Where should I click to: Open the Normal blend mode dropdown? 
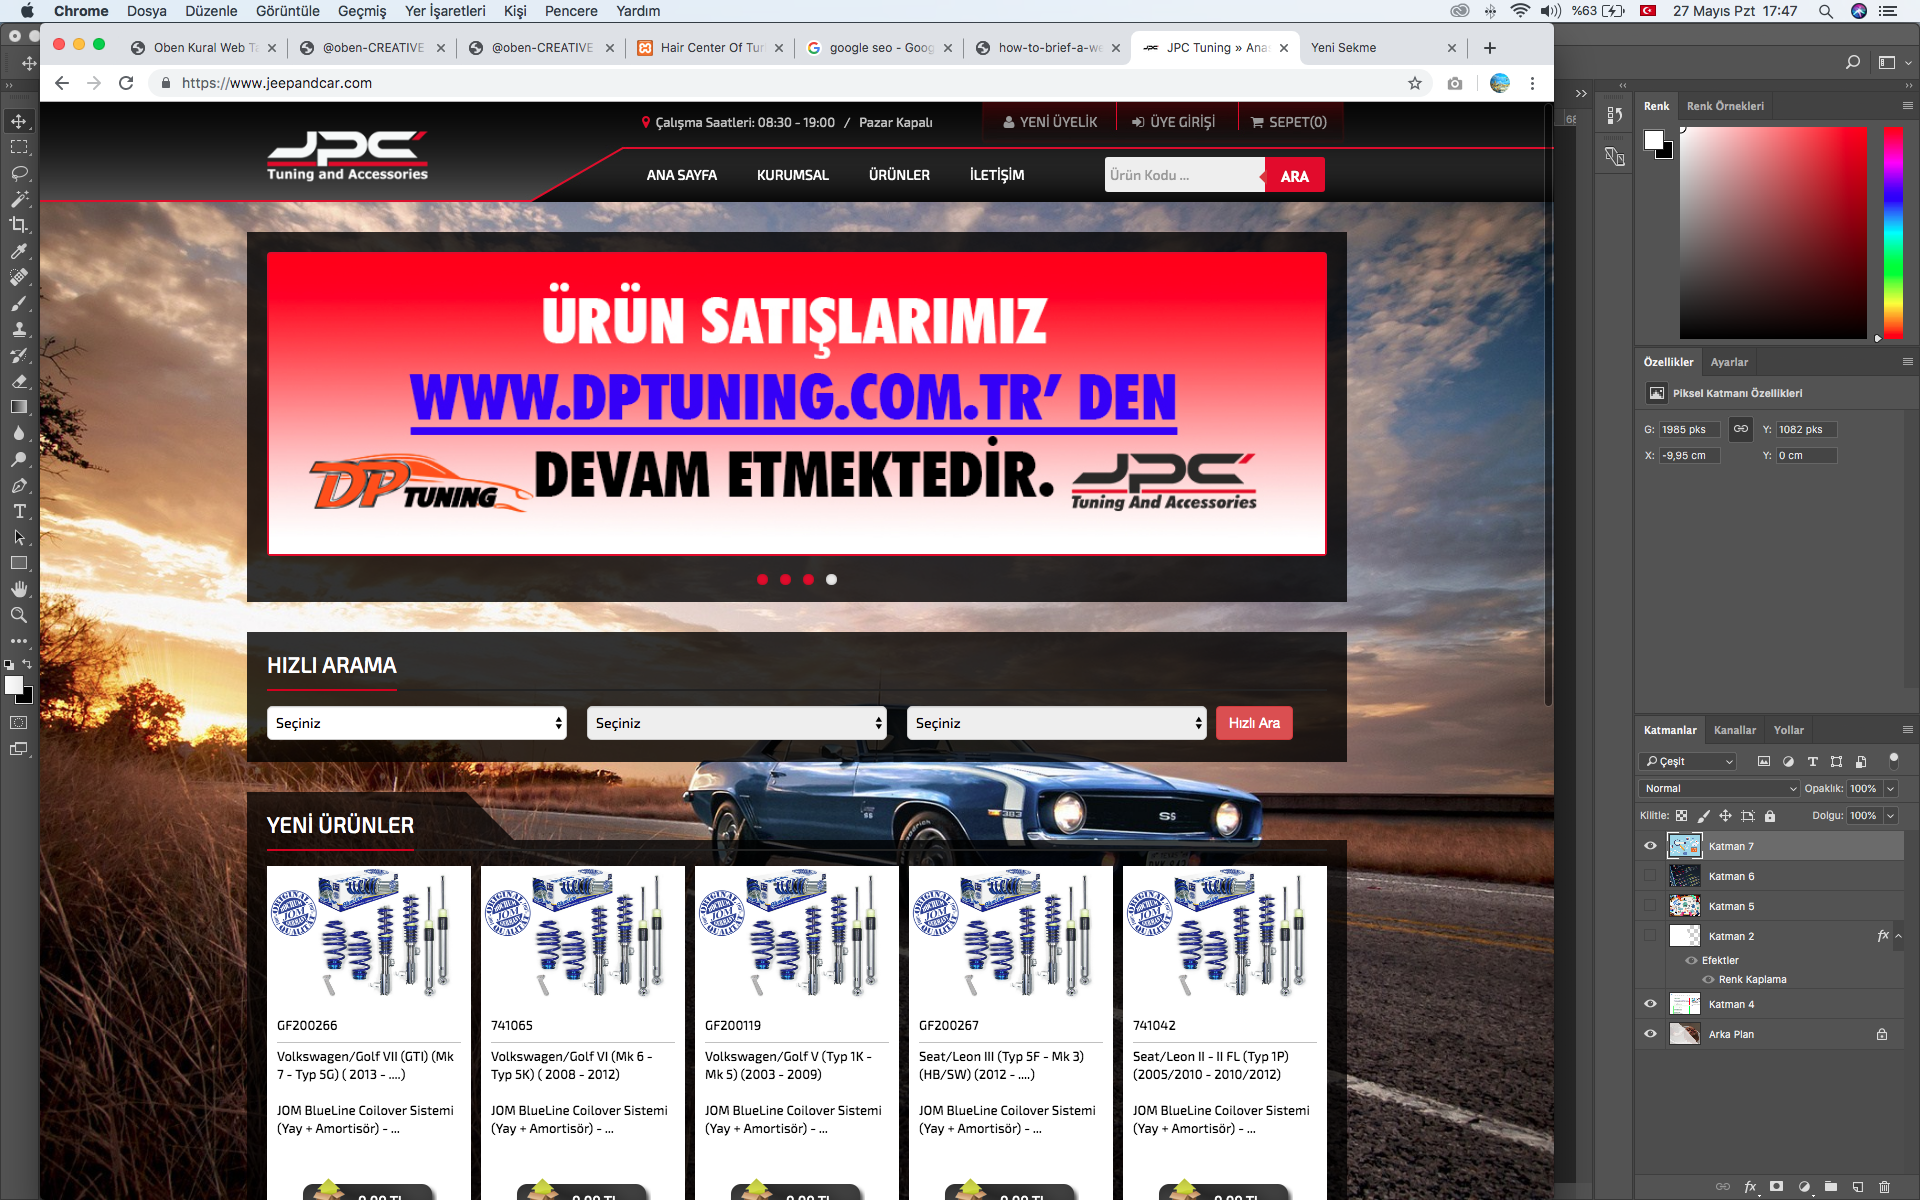1719,789
